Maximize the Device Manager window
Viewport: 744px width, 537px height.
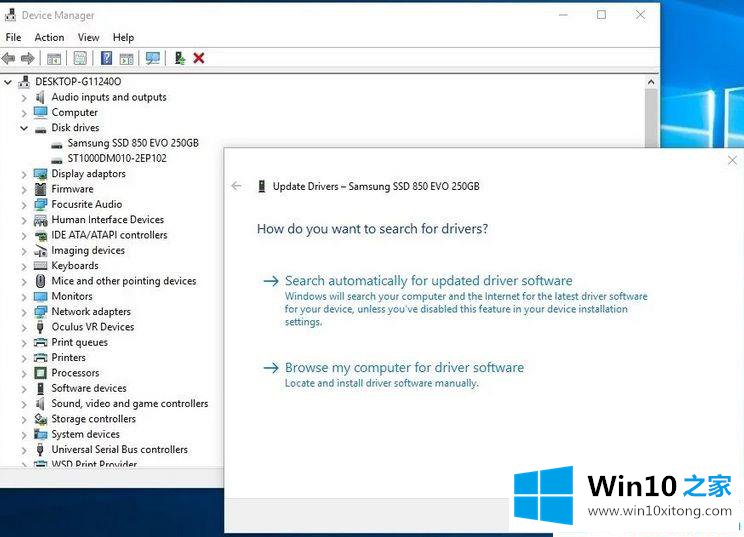(601, 15)
